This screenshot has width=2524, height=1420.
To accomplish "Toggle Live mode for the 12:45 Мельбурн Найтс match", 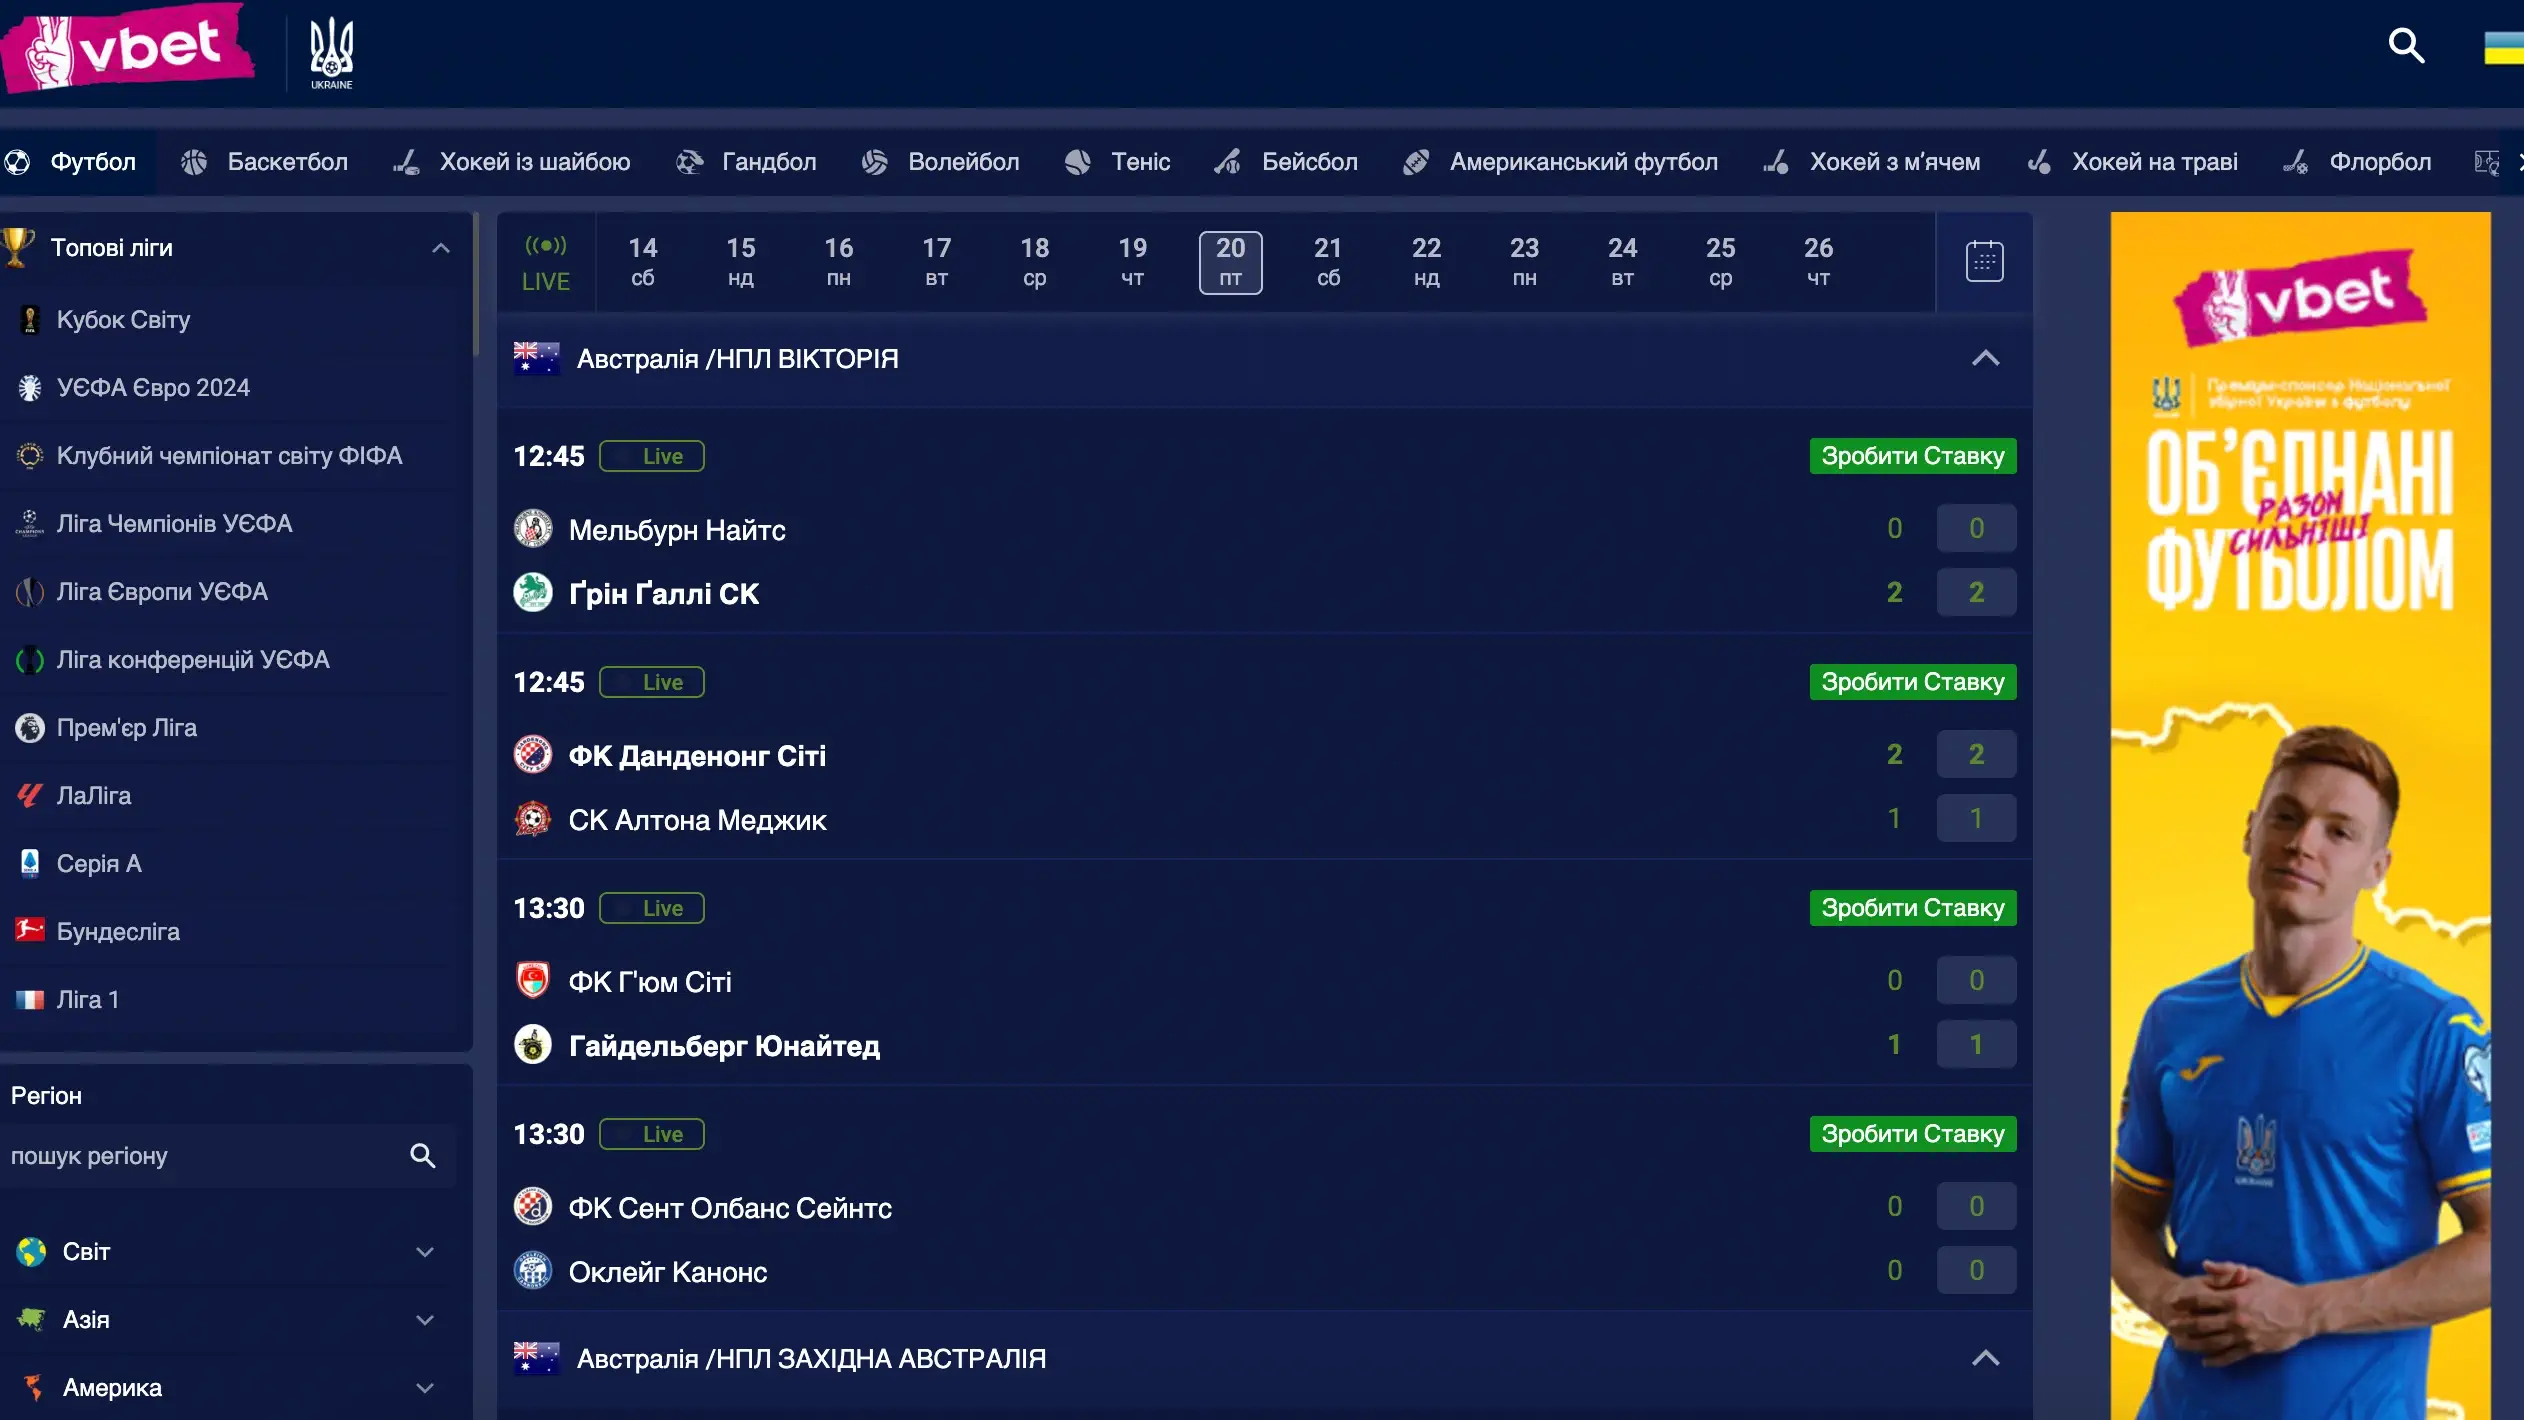I will (651, 455).
